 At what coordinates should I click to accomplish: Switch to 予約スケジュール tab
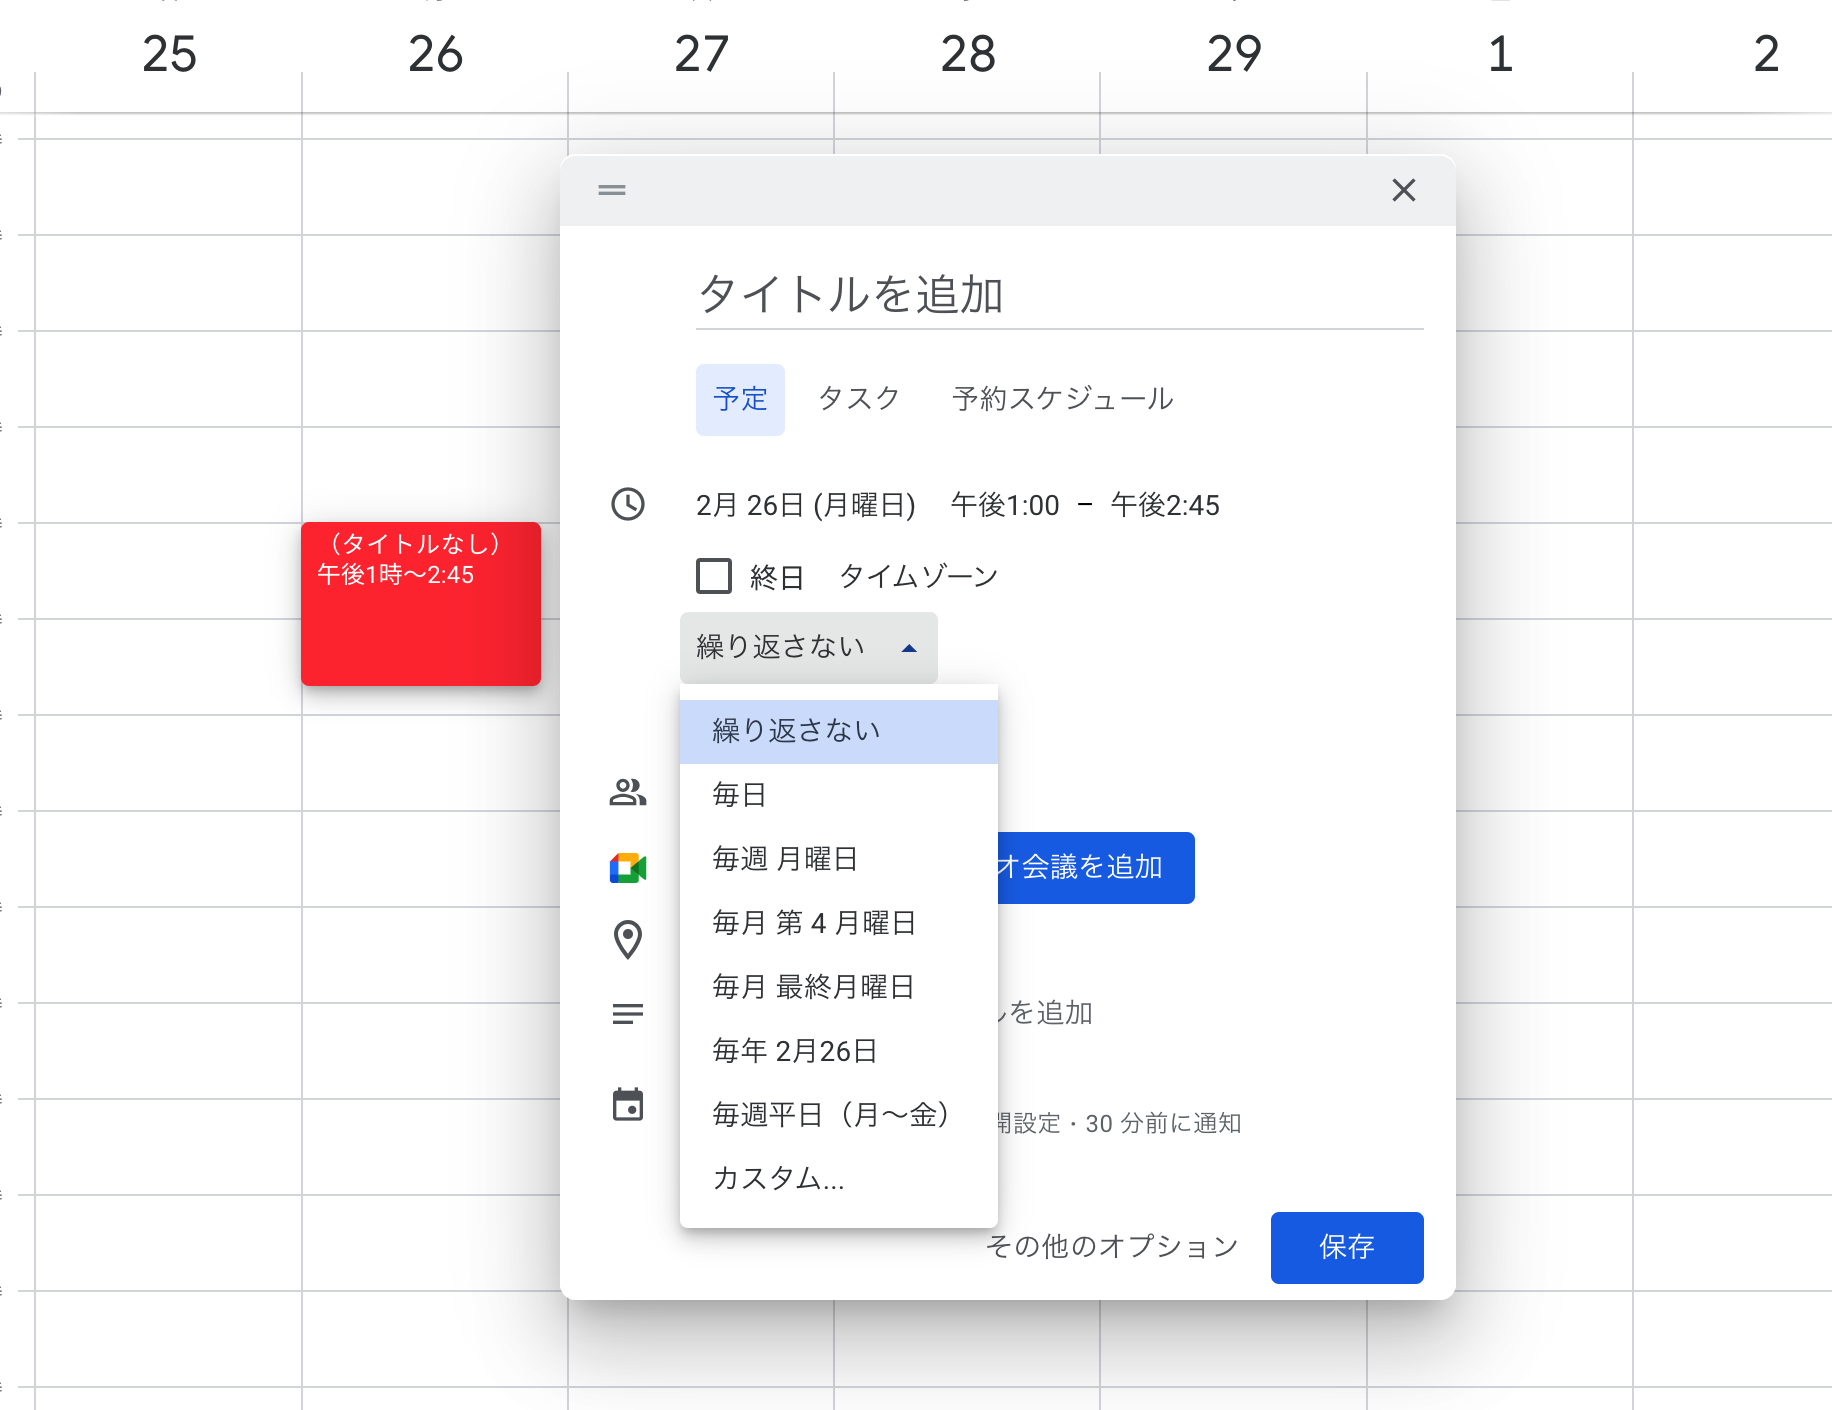pos(1062,400)
